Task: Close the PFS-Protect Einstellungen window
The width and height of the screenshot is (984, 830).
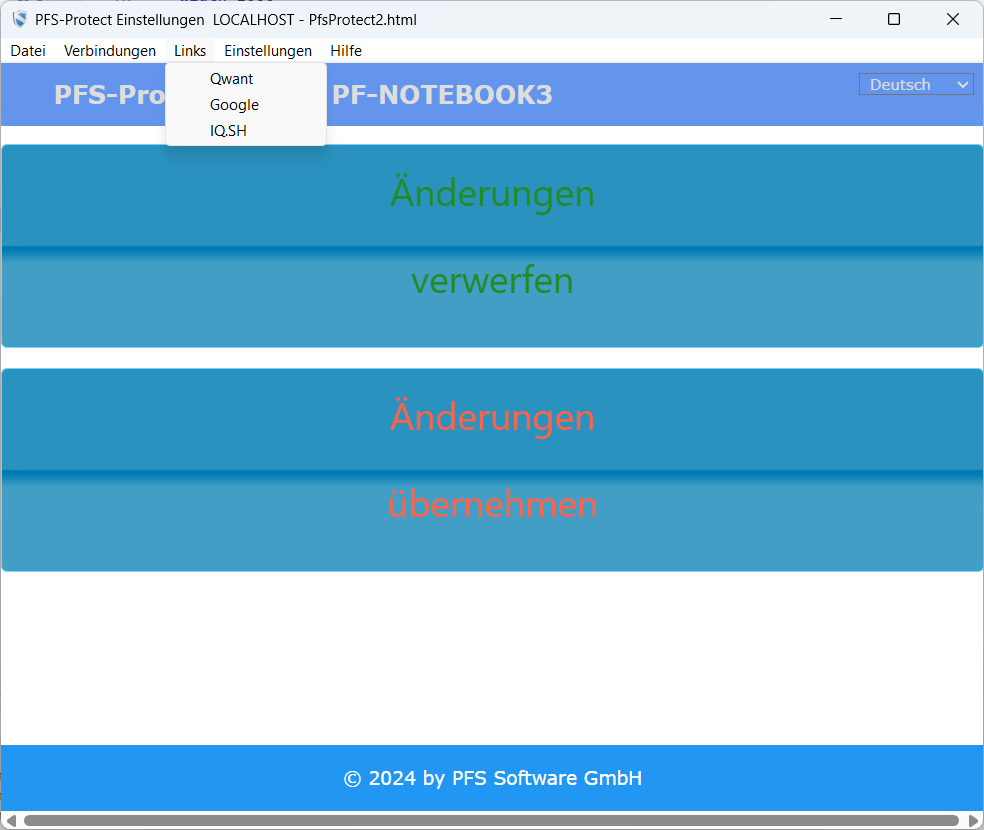Action: coord(953,19)
